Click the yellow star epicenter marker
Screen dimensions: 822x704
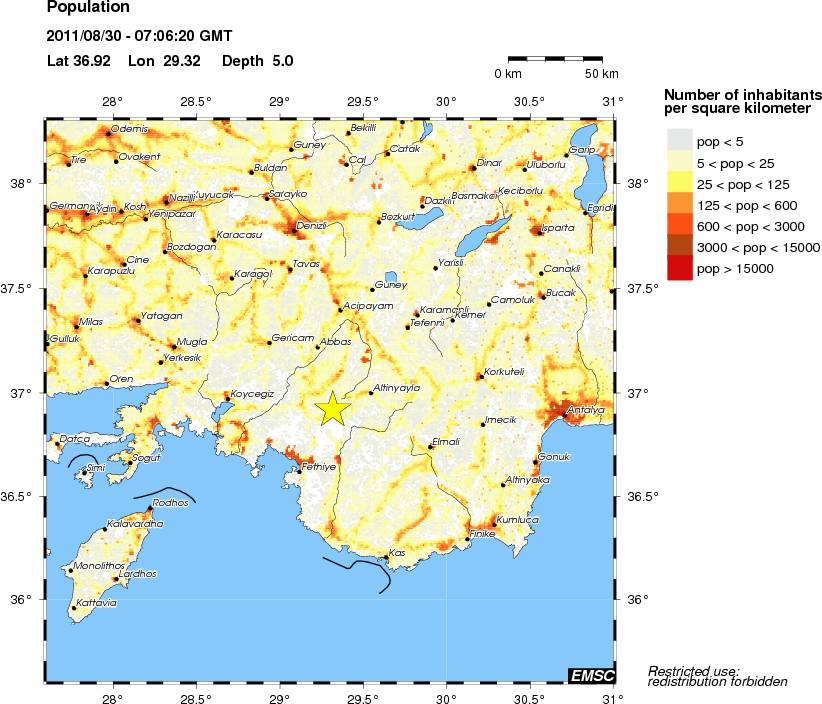pyautogui.click(x=331, y=409)
